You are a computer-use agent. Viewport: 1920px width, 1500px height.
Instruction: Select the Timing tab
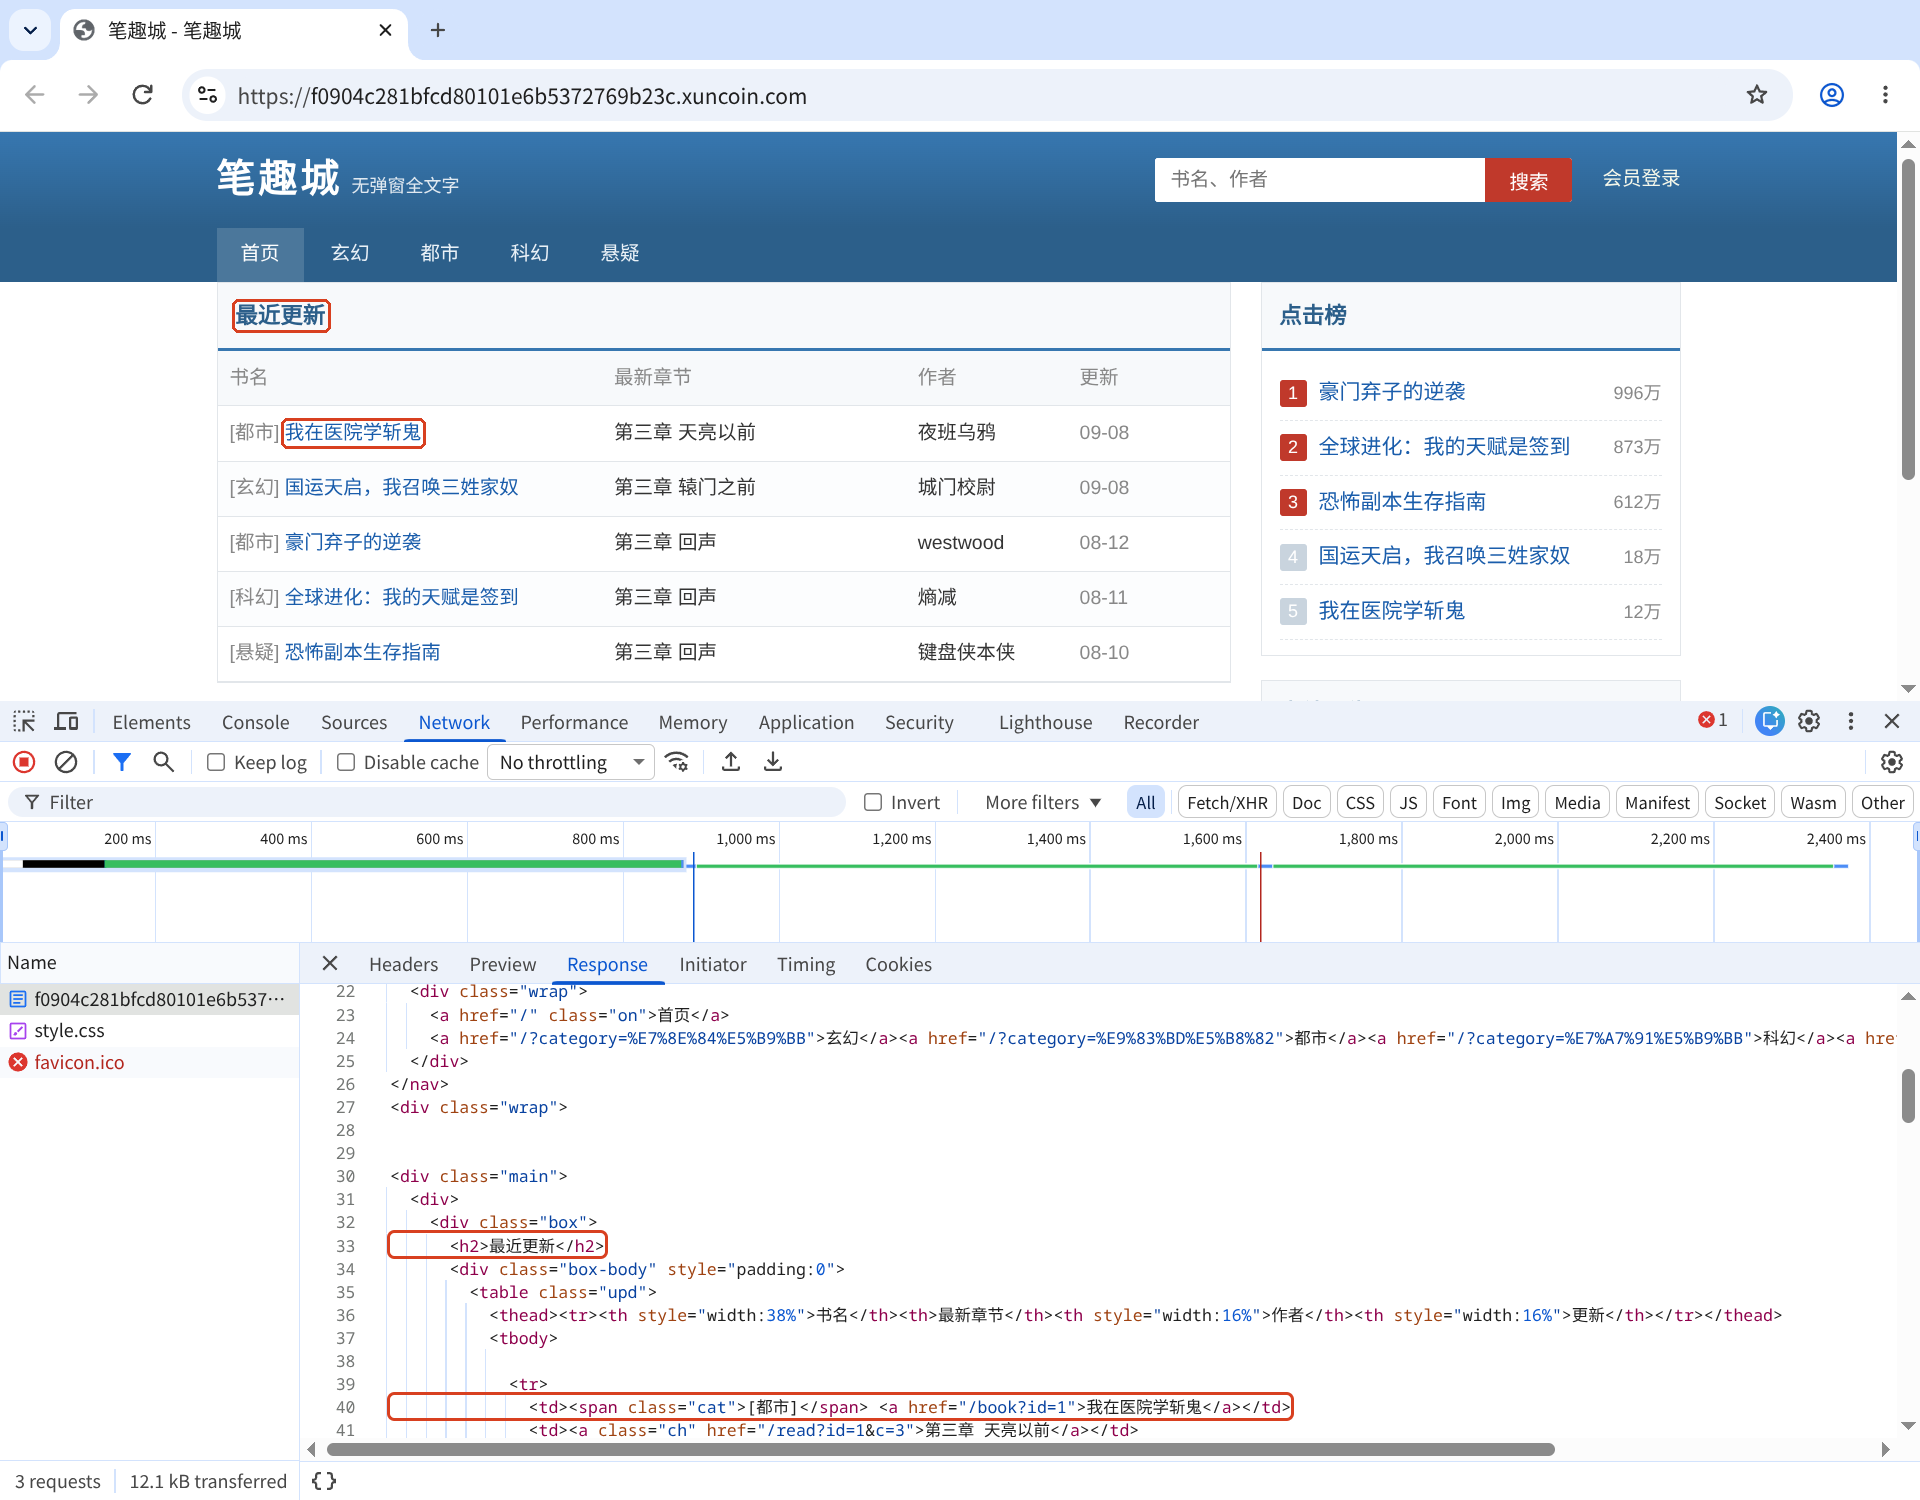pos(805,964)
